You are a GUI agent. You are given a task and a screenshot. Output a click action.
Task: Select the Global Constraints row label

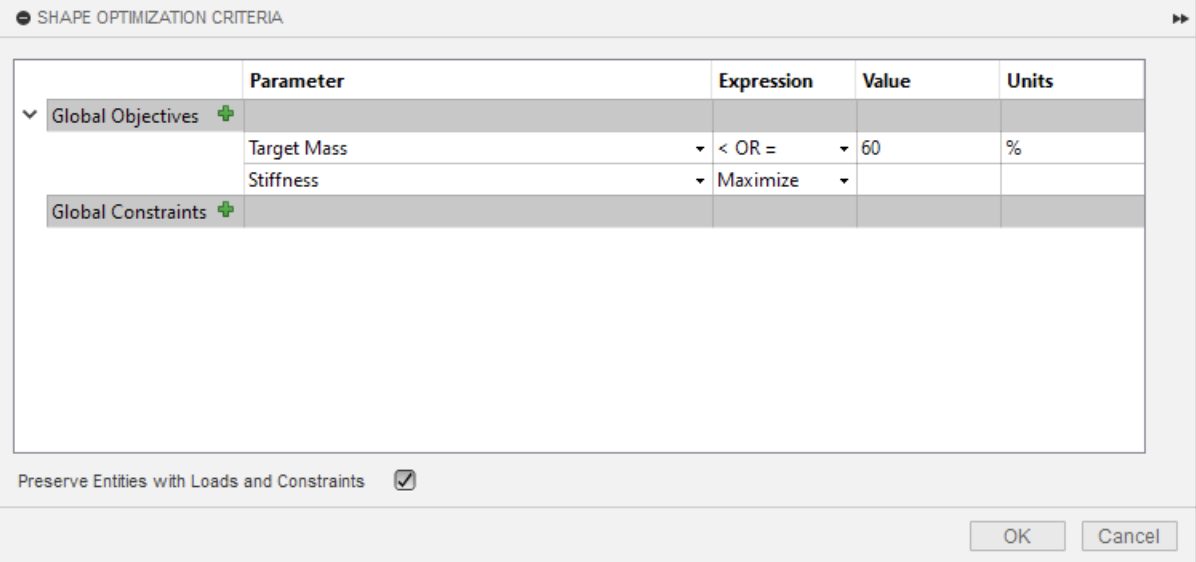coord(129,212)
